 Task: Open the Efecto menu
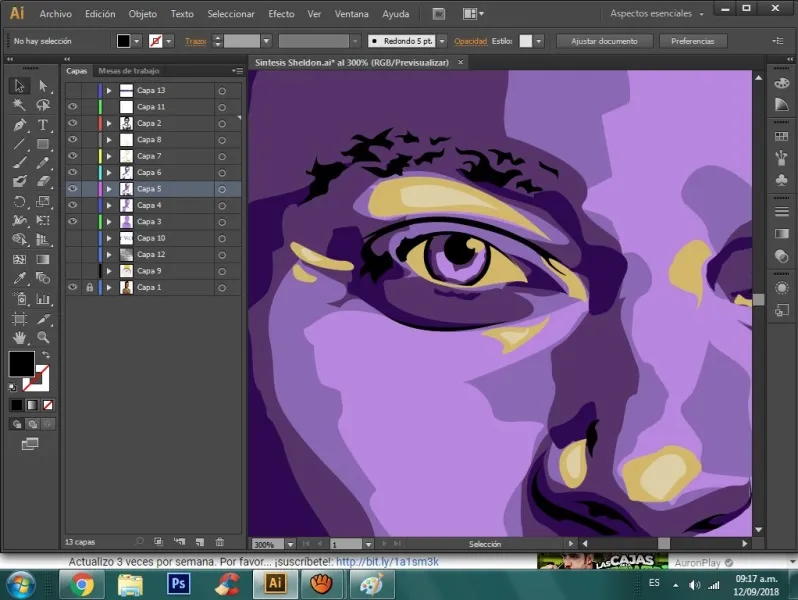click(281, 14)
